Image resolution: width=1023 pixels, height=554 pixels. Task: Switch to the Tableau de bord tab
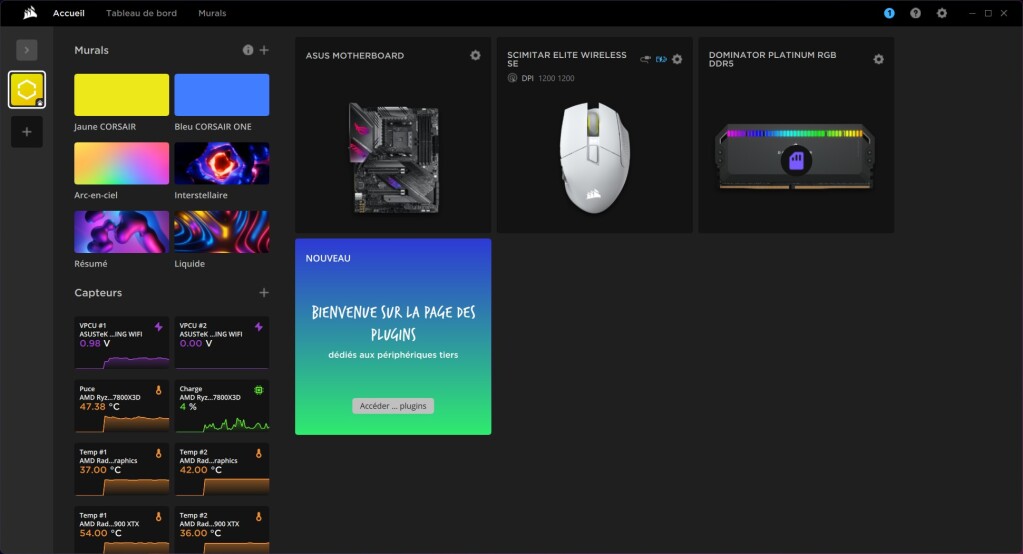pyautogui.click(x=141, y=13)
